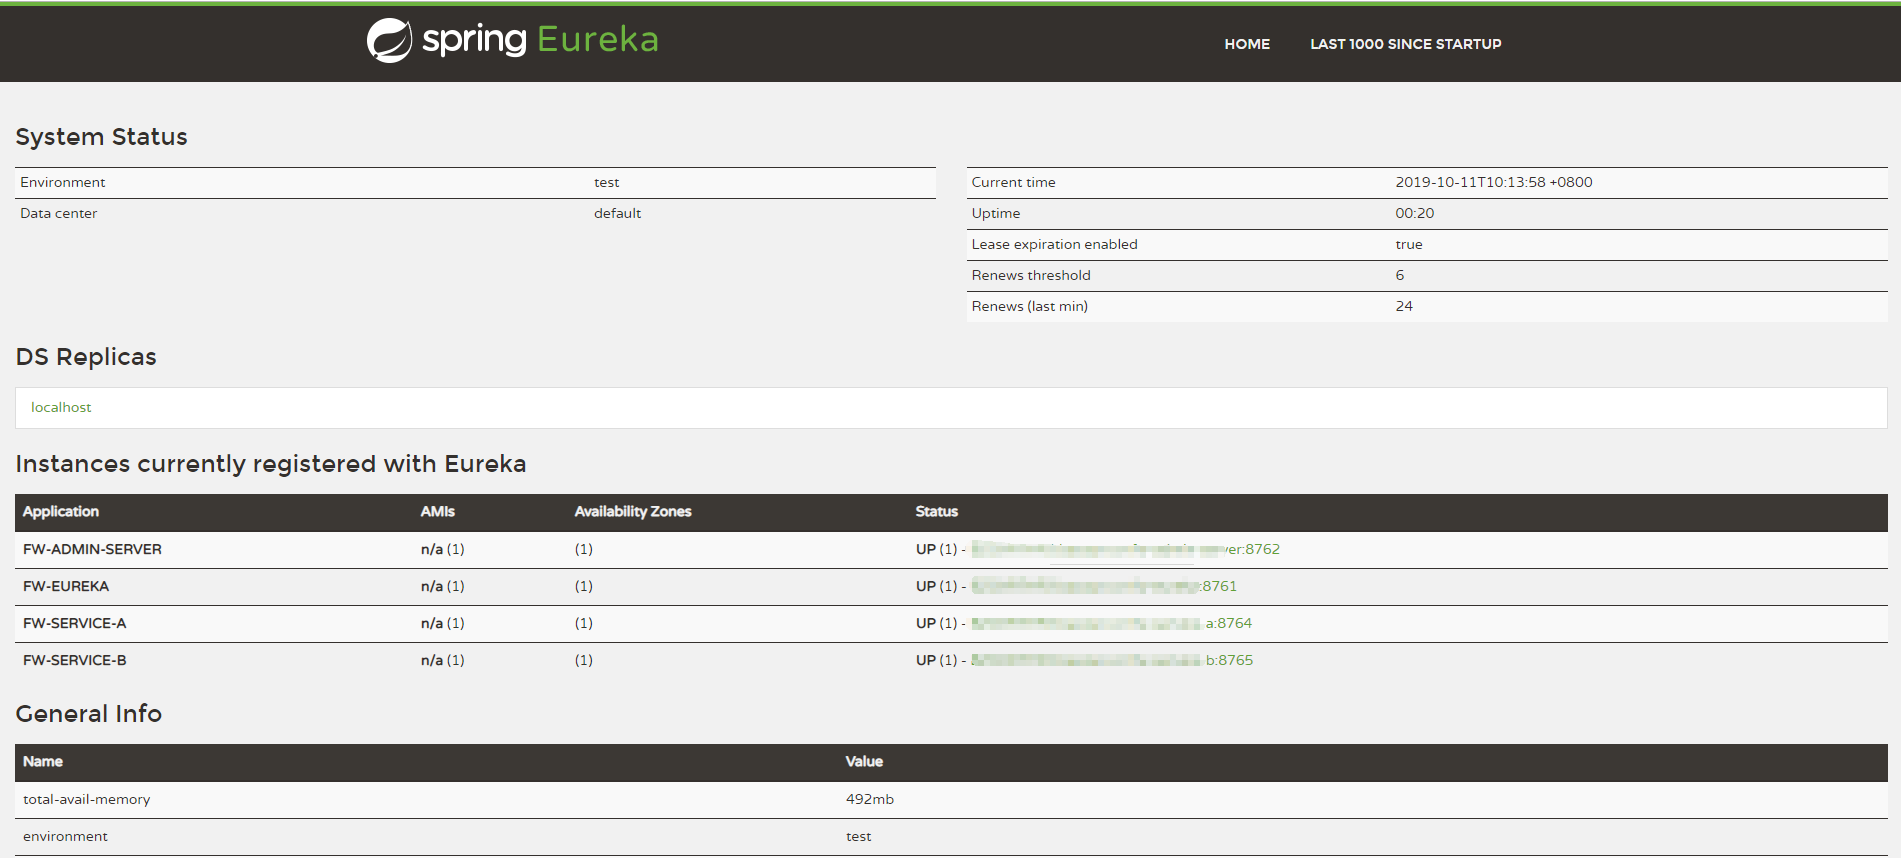Image resolution: width=1901 pixels, height=858 pixels.
Task: Select the Data center value default
Action: (x=617, y=213)
